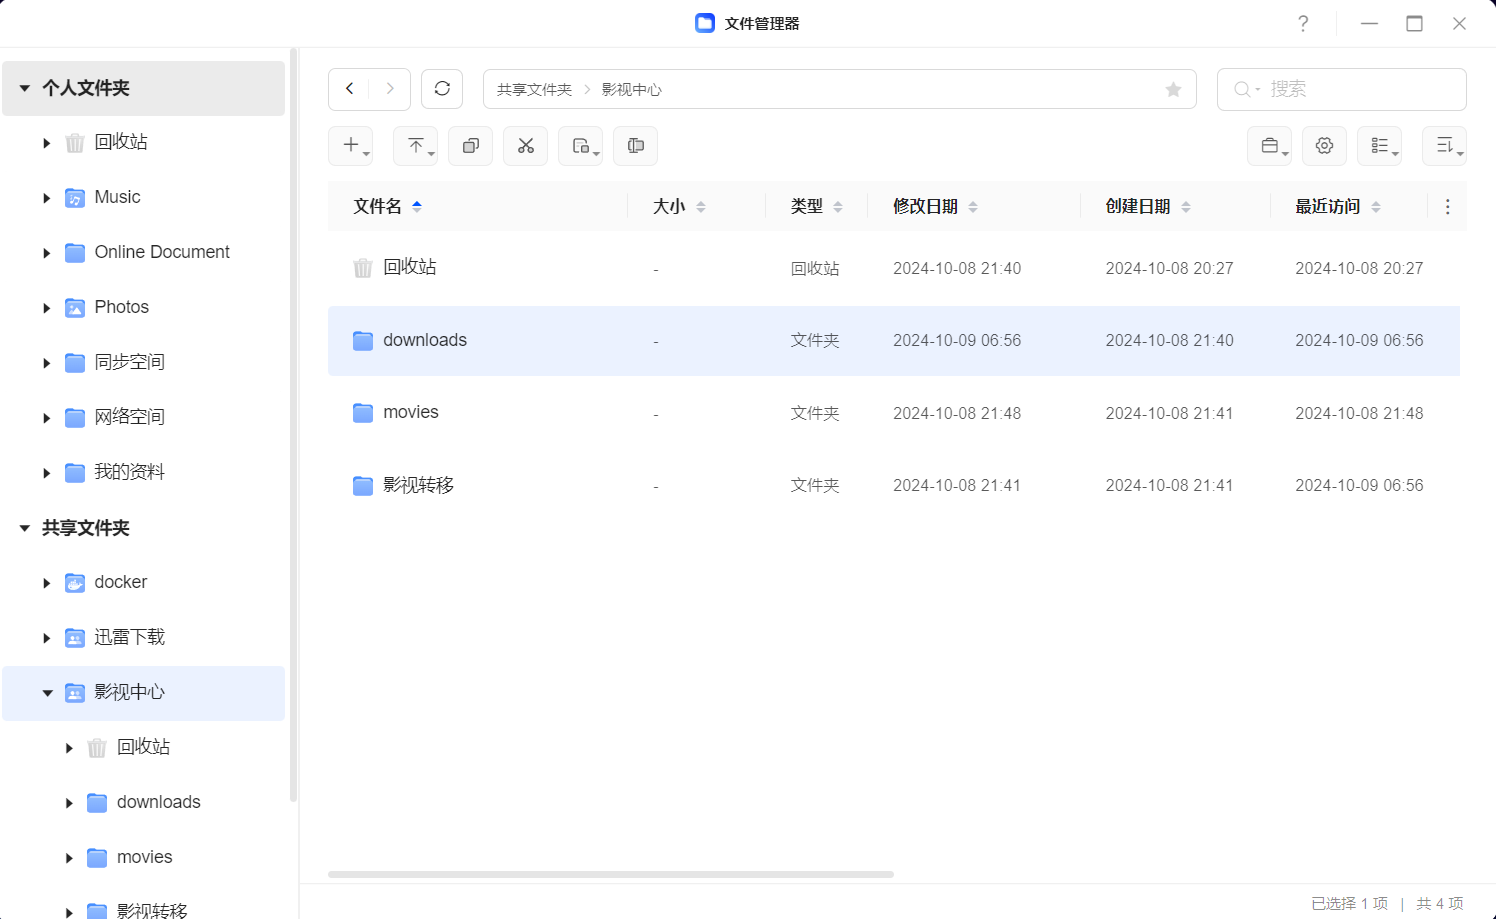
Task: Collapse the 个人文件夹 section
Action: point(25,88)
